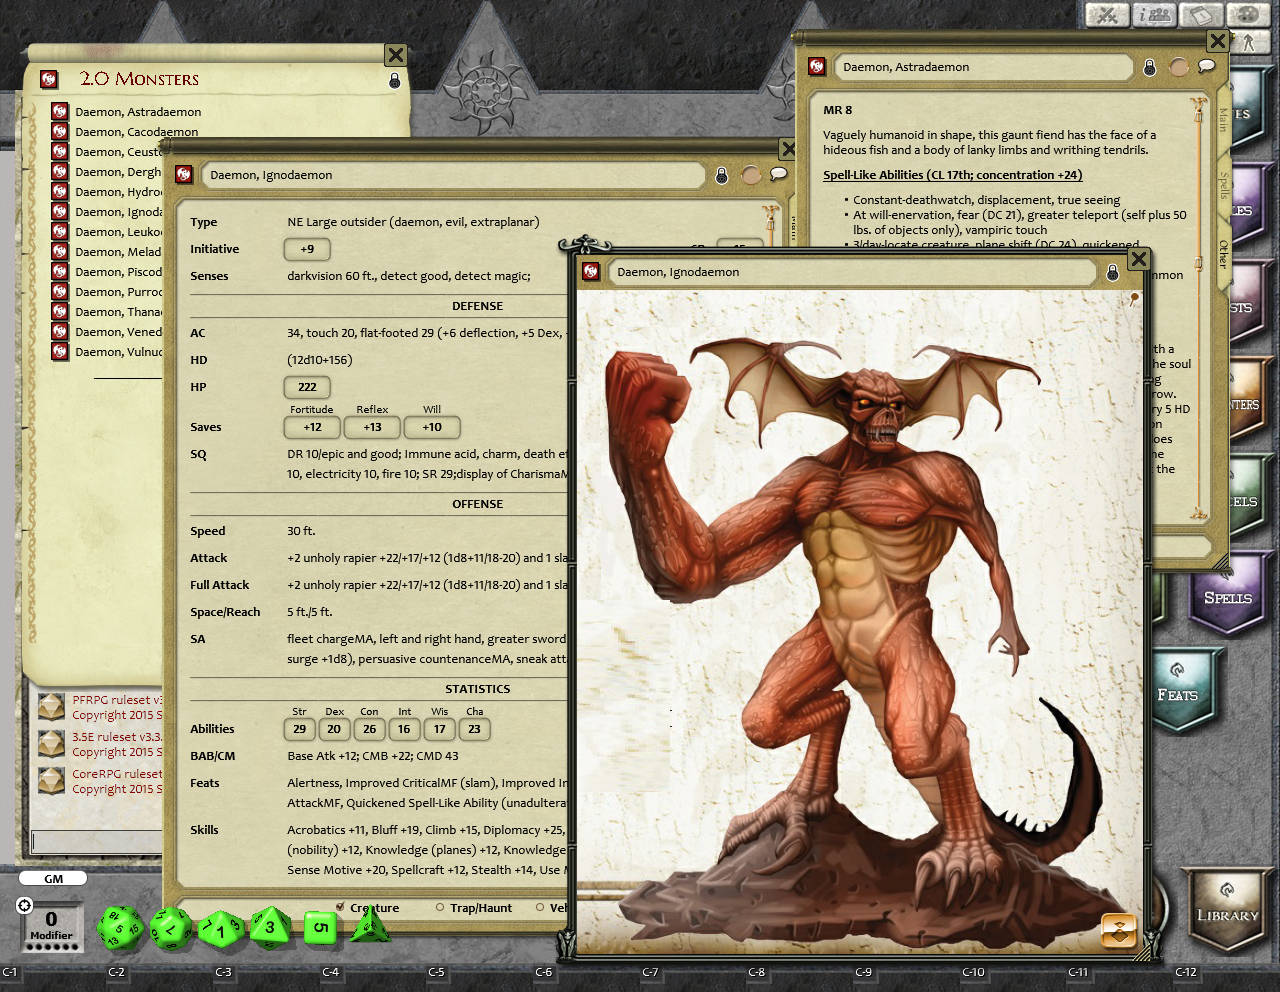This screenshot has width=1280, height=992.
Task: Click the Initiative +9 roll button
Action: [306, 249]
